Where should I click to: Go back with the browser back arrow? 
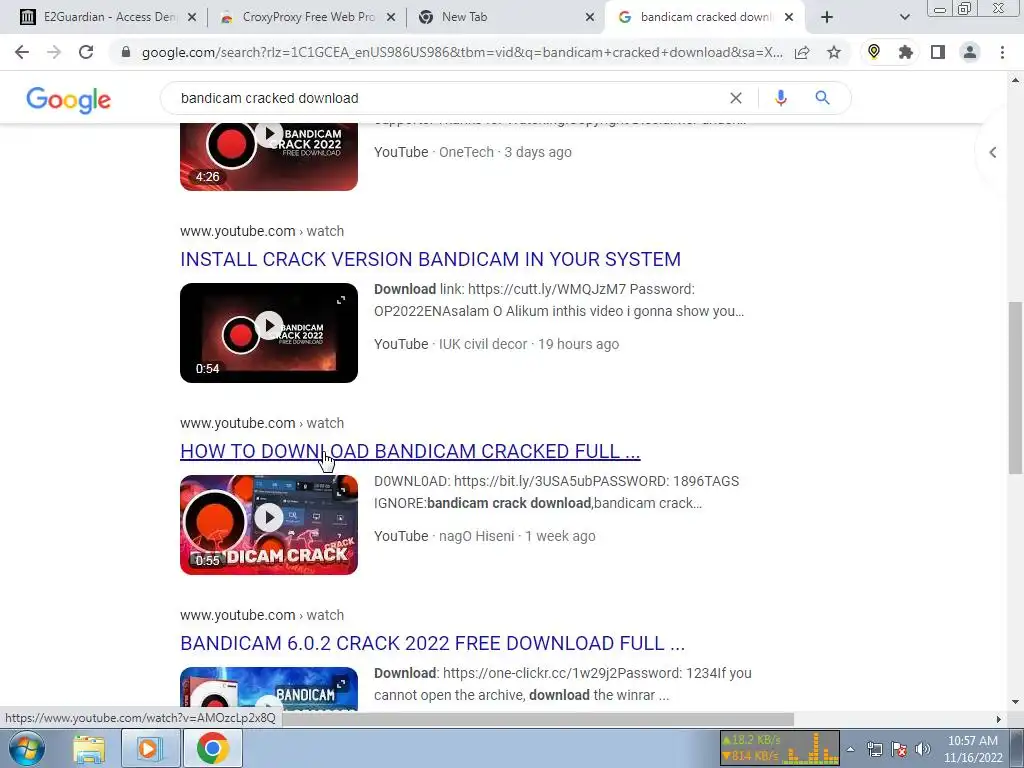(22, 52)
